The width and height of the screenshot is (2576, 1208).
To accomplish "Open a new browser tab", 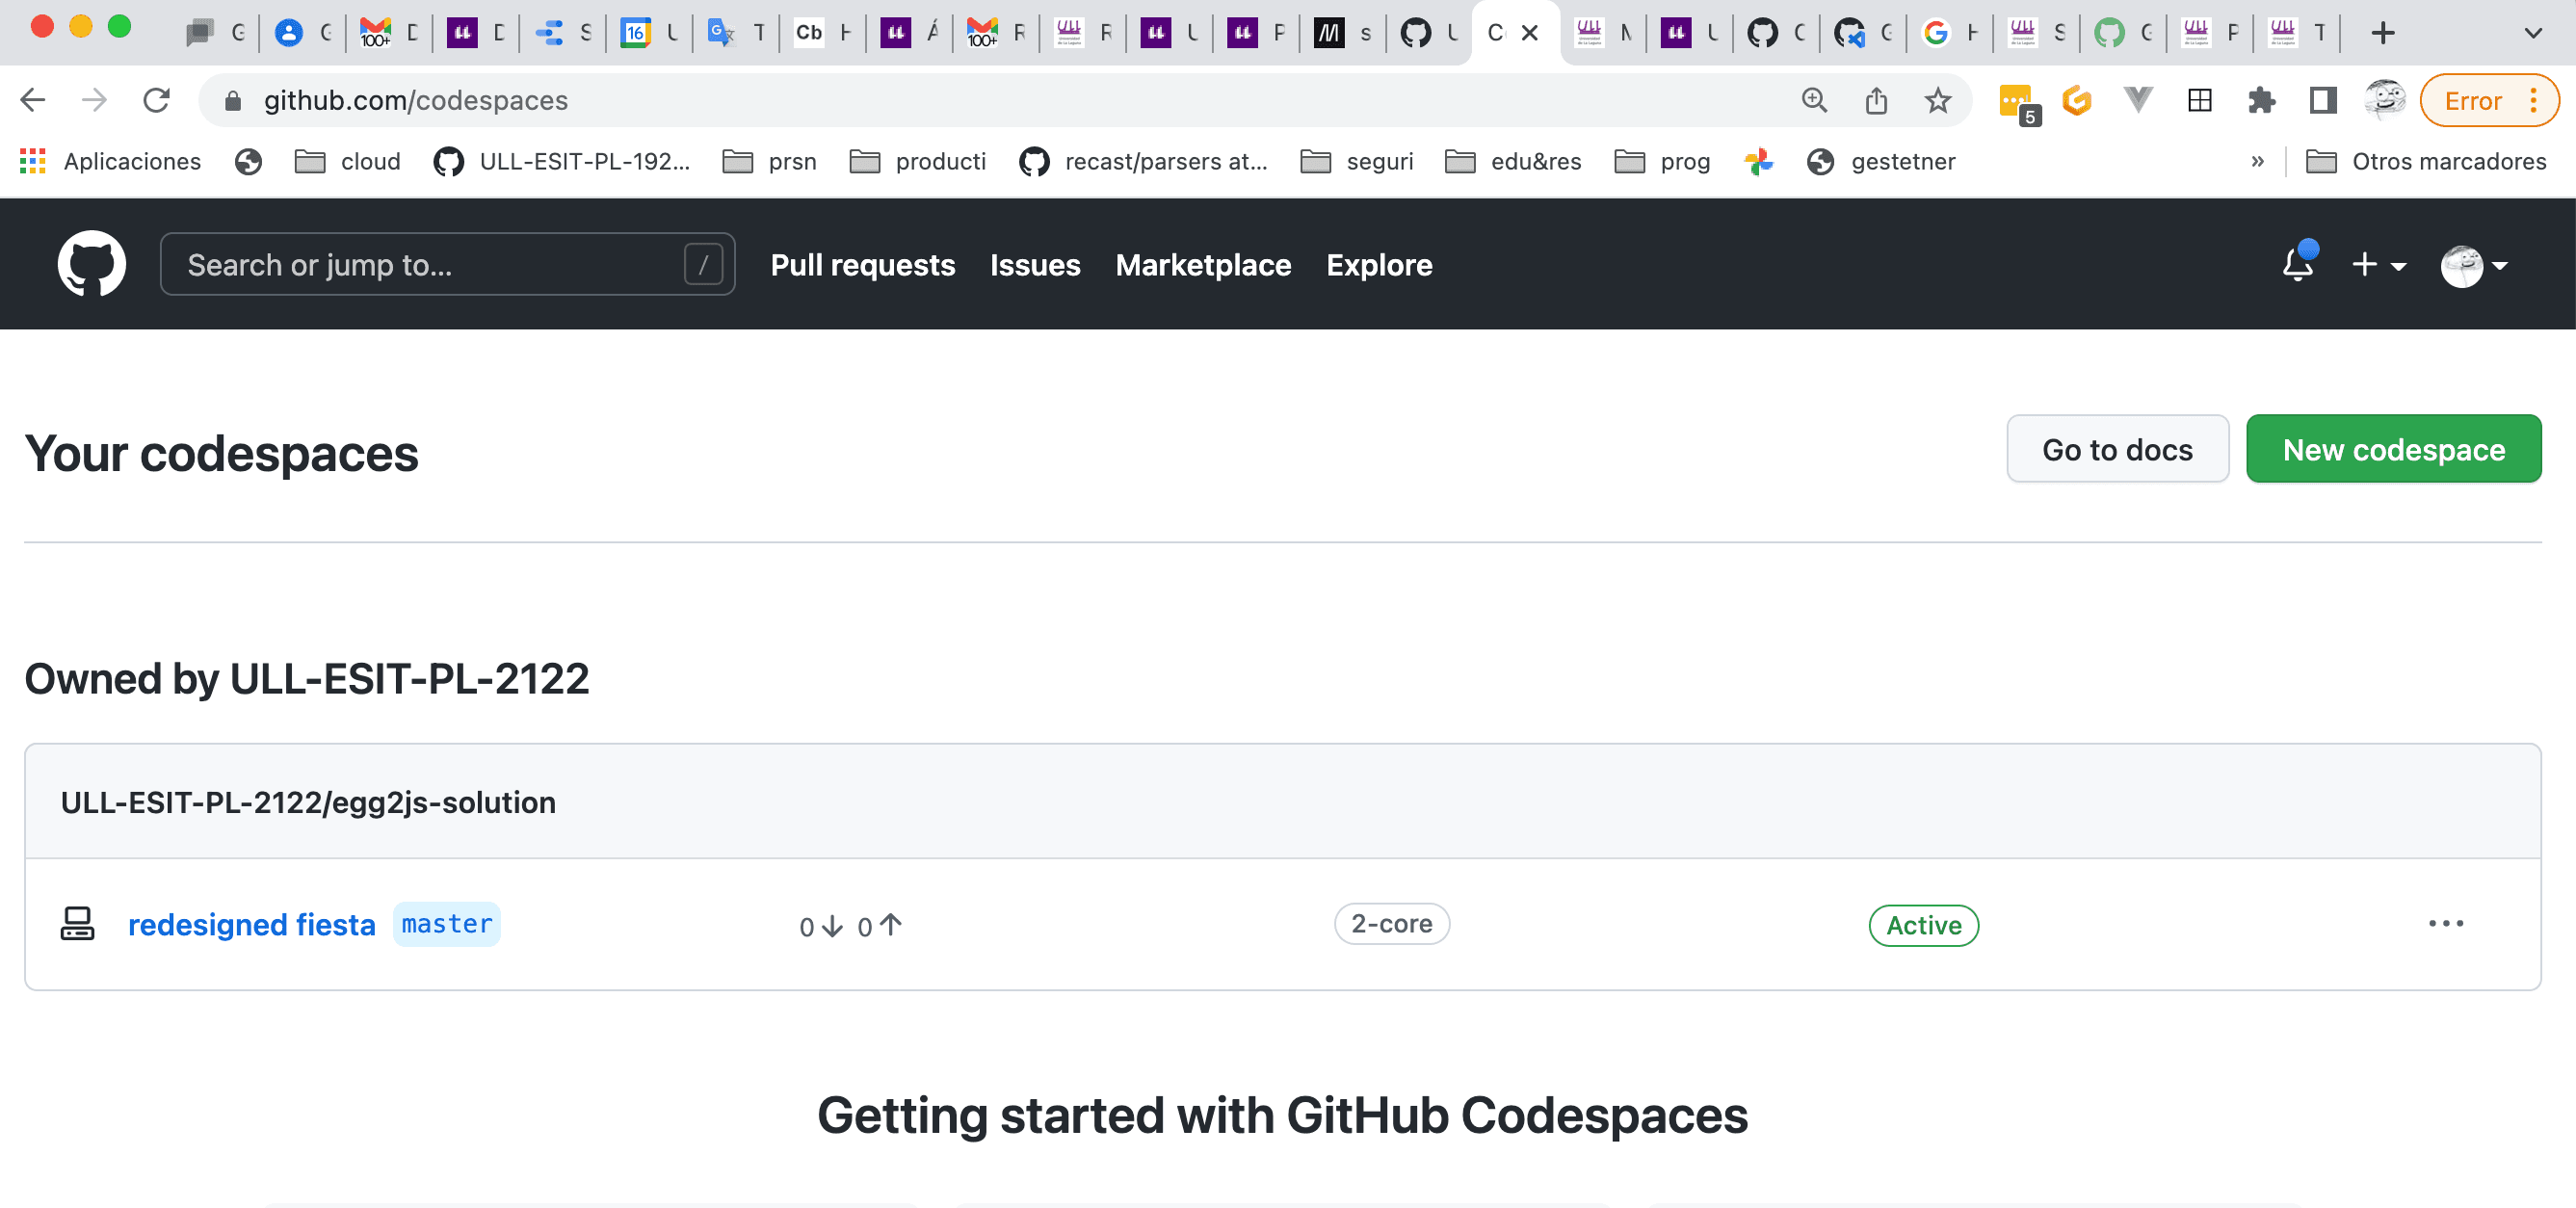I will pyautogui.click(x=2382, y=33).
